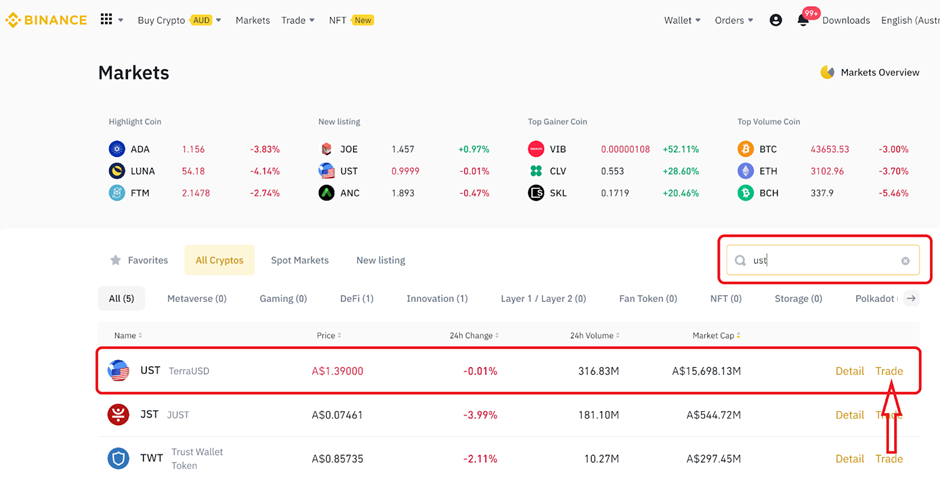Open Detail for UST TerraUSD
The width and height of the screenshot is (940, 480).
(x=849, y=371)
